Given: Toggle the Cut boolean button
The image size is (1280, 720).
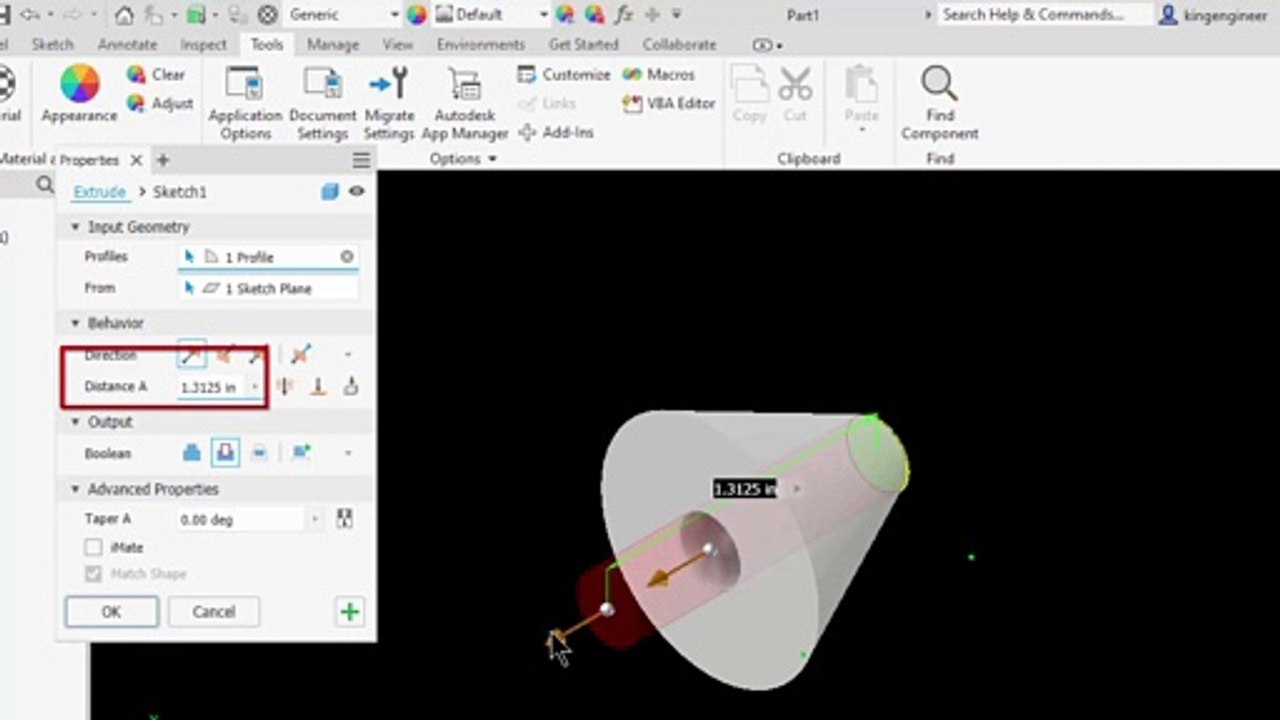Looking at the screenshot, I should [x=225, y=453].
